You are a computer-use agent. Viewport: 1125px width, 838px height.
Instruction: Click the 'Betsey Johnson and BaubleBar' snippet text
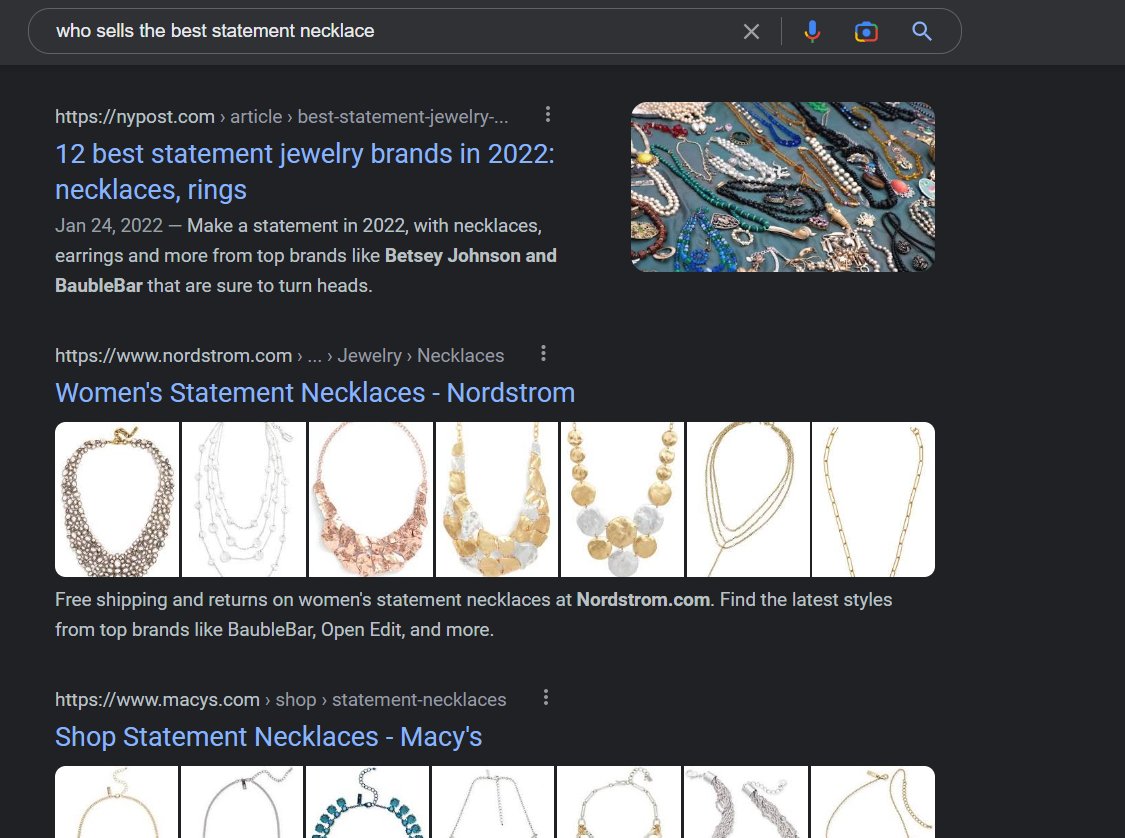(306, 270)
